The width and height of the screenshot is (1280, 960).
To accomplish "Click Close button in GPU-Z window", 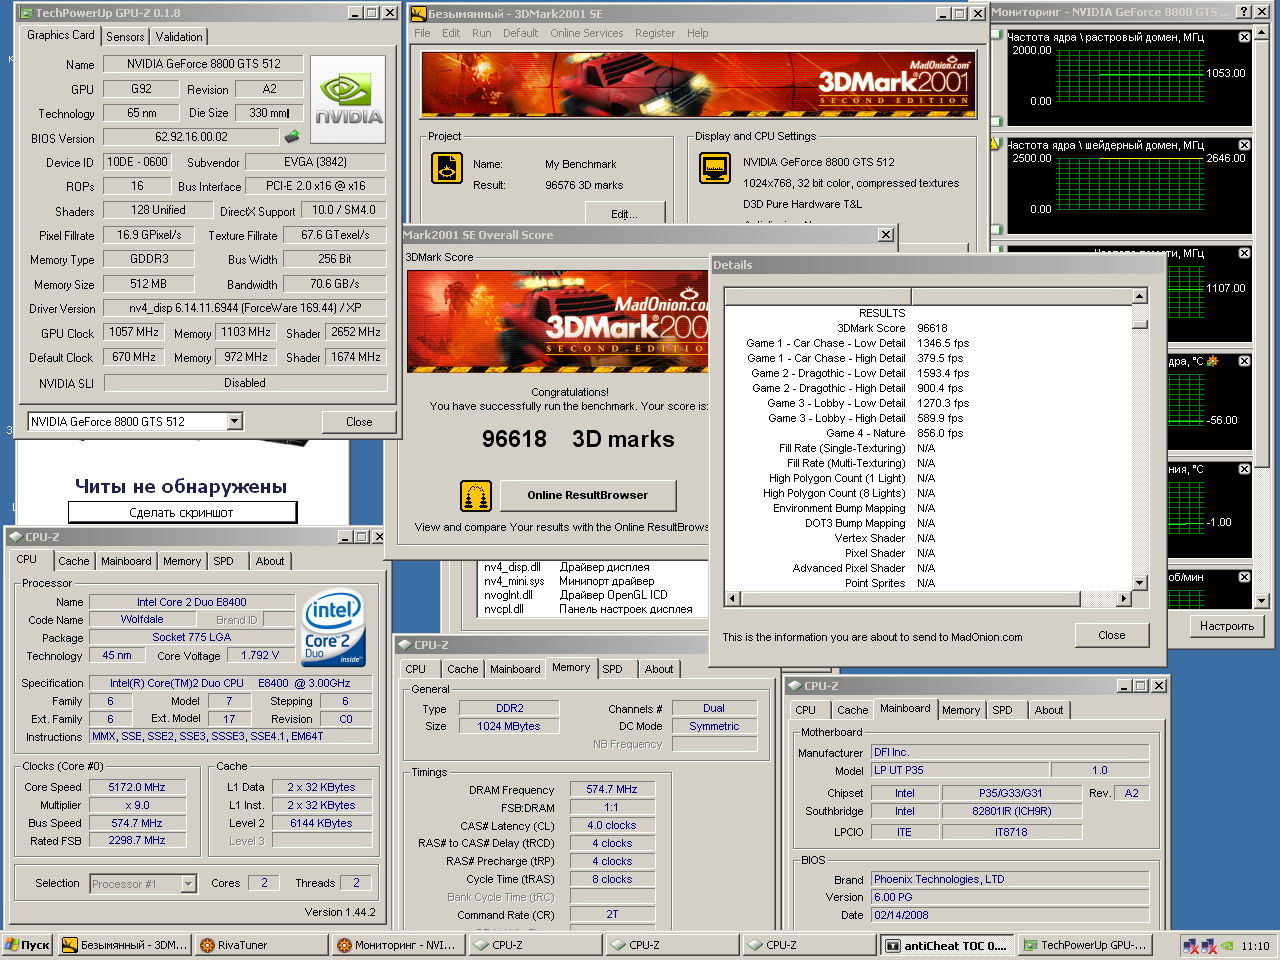I will coord(359,422).
